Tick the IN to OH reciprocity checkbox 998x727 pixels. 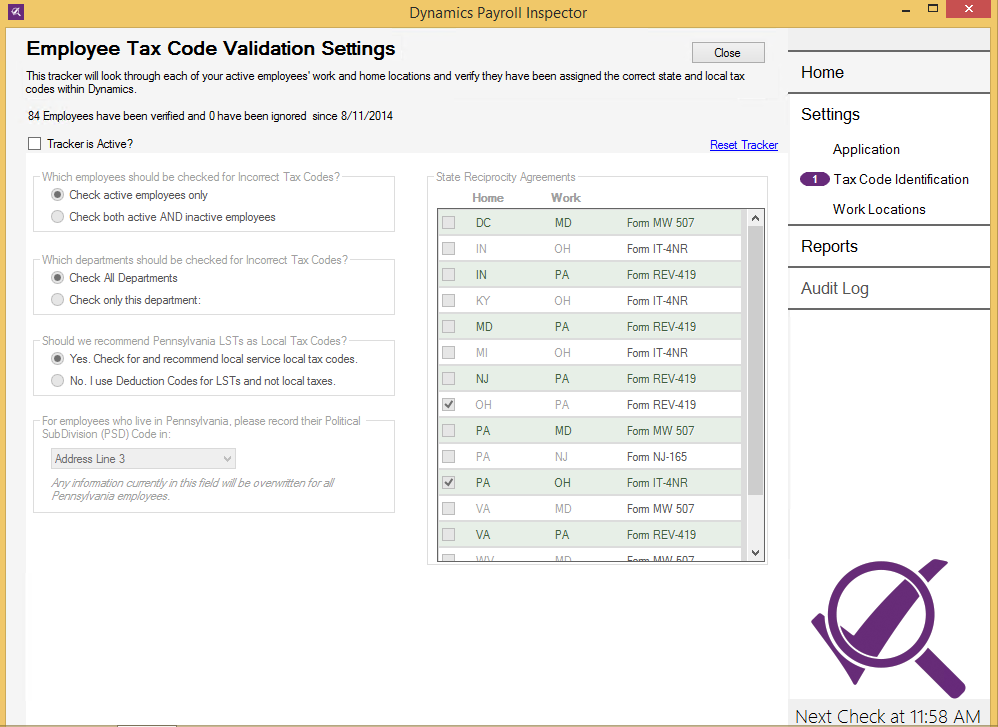click(x=449, y=248)
